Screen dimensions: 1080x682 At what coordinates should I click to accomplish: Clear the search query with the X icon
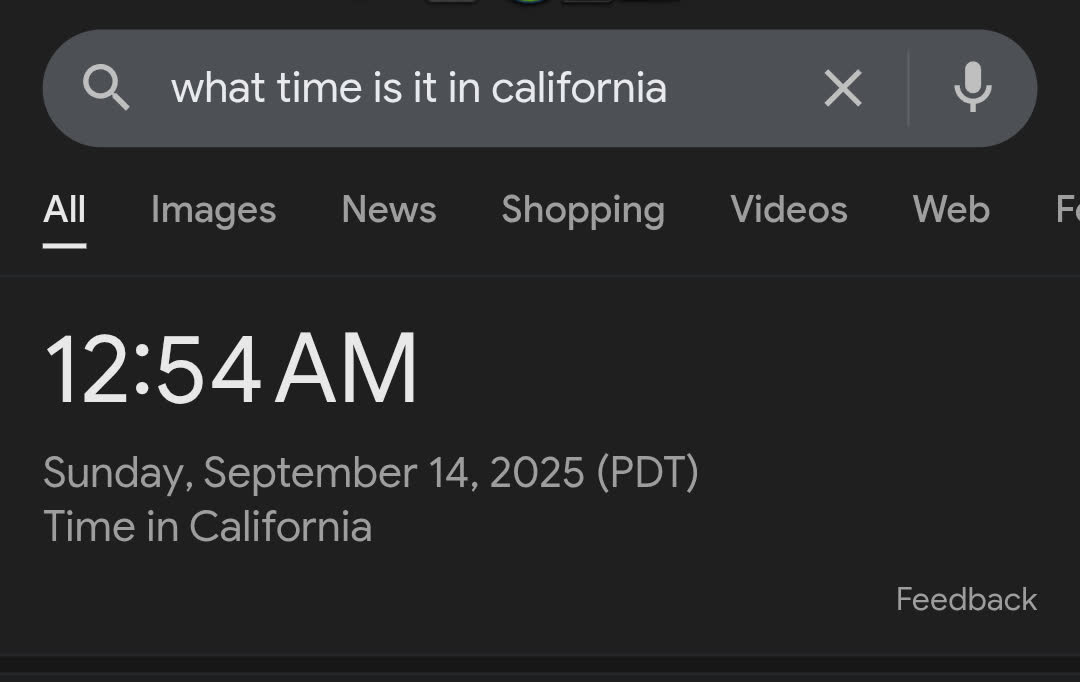pyautogui.click(x=843, y=87)
